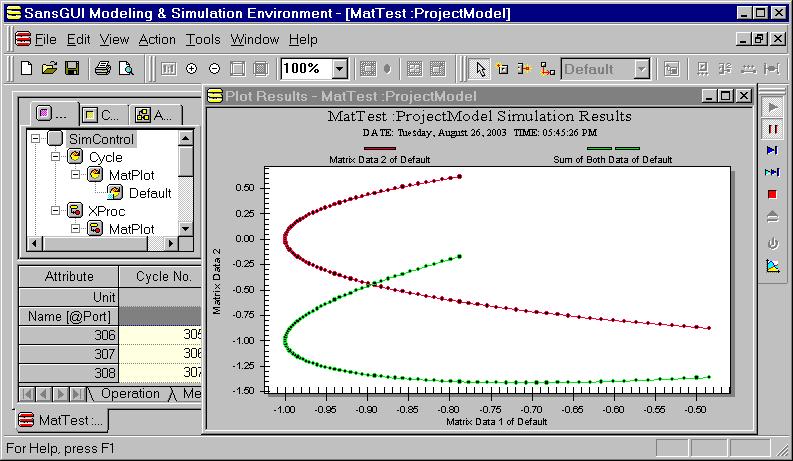793x461 pixels.
Task: Select the arrow pointer tool
Action: pos(479,69)
